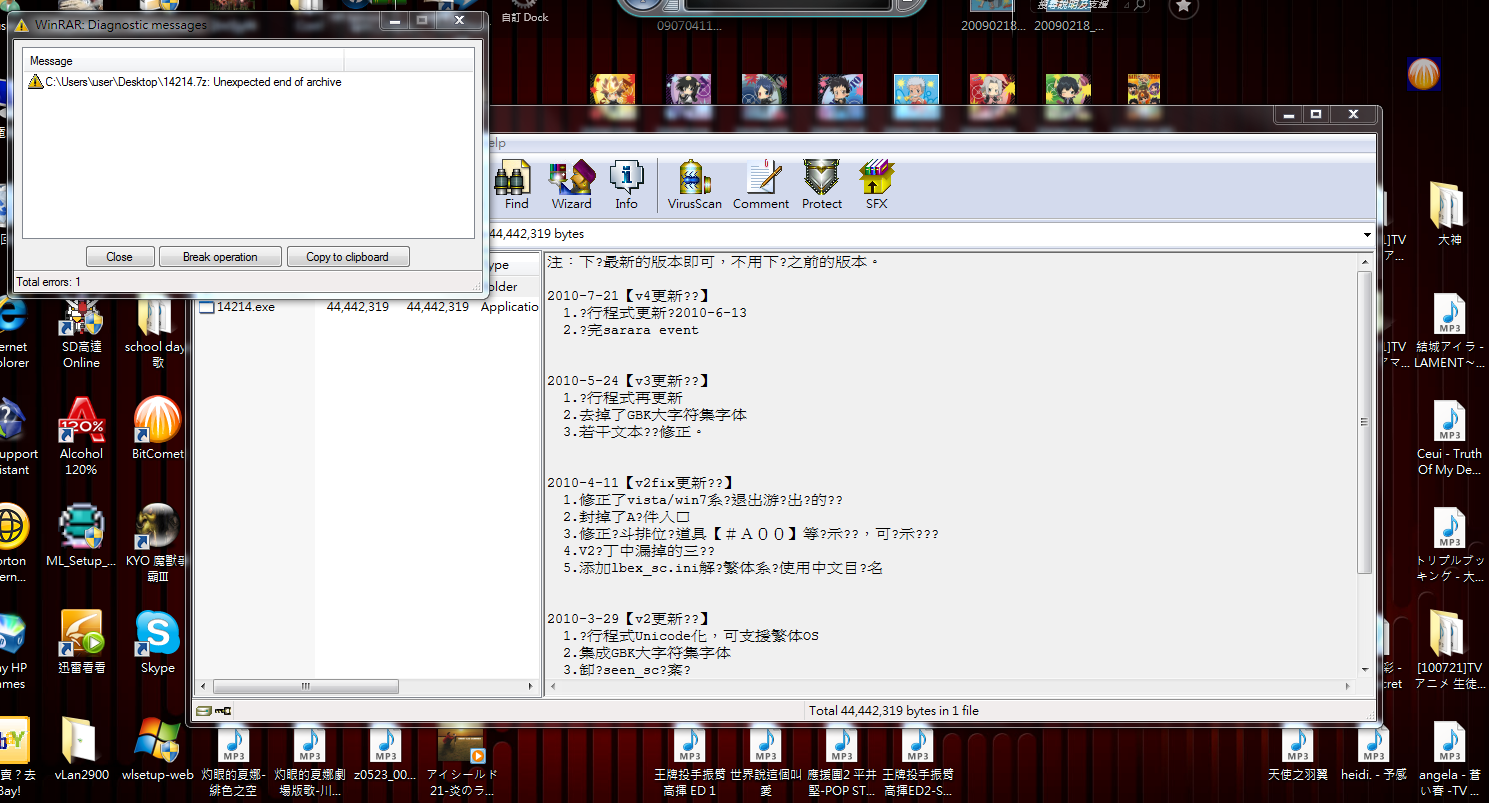1489x803 pixels.
Task: Click the 2010-4-11 v2fix update line
Action: [640, 483]
